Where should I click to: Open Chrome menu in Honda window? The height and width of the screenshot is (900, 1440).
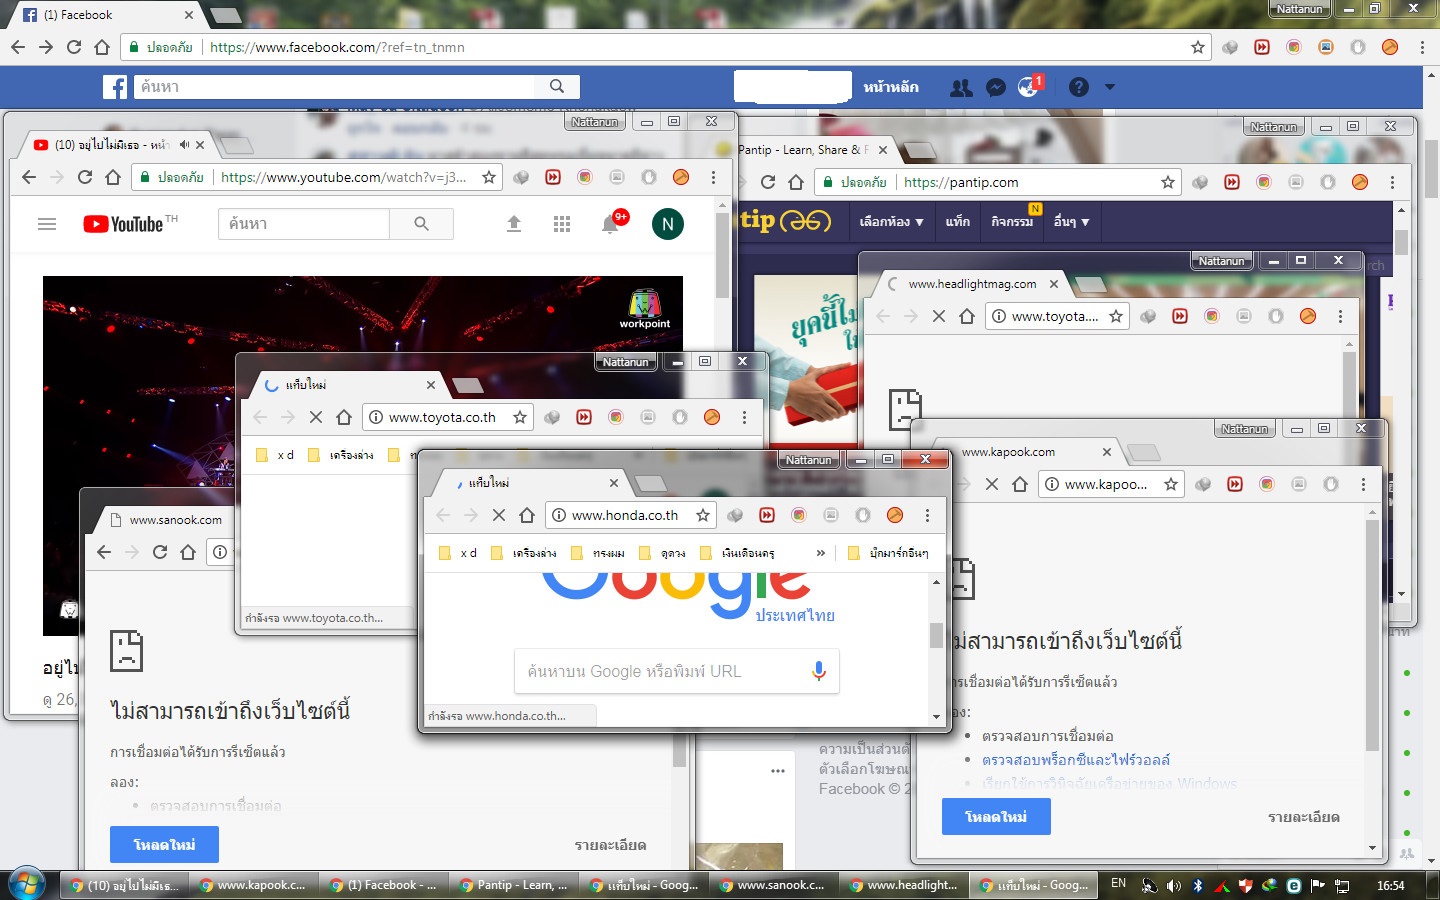tap(927, 515)
